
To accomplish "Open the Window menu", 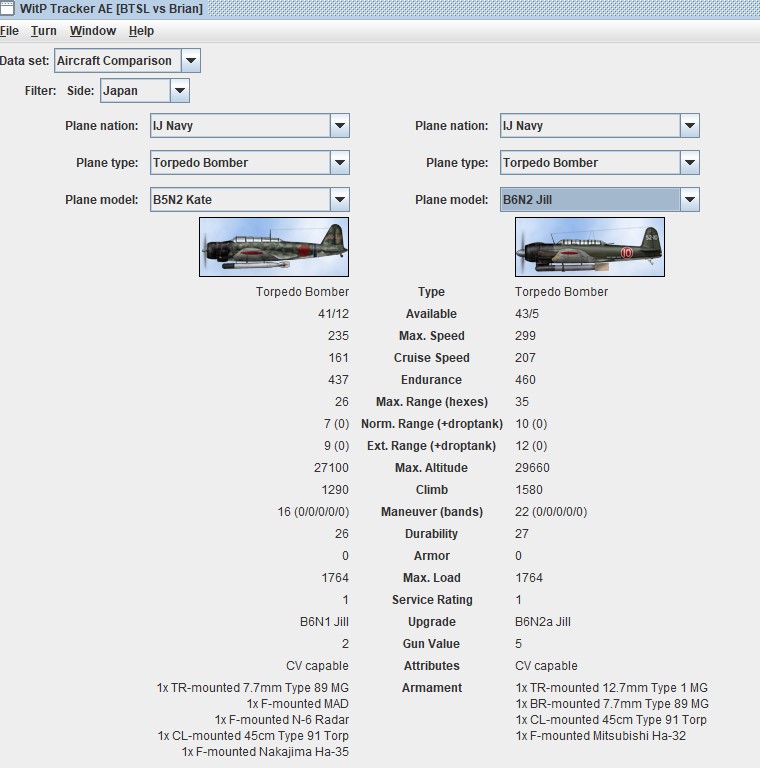I will (93, 31).
